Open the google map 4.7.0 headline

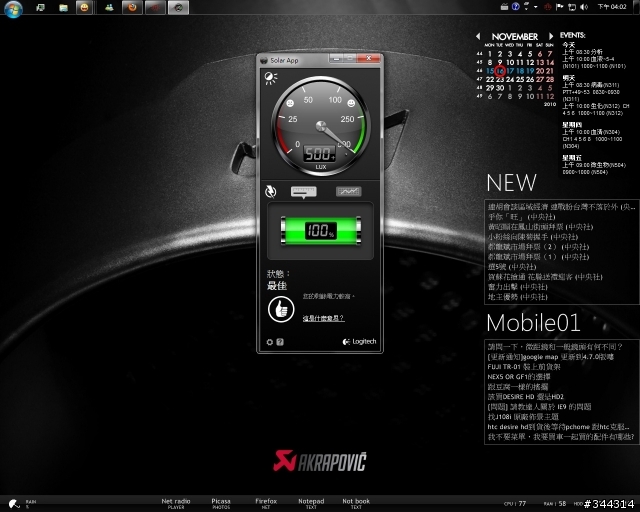[x=550, y=357]
